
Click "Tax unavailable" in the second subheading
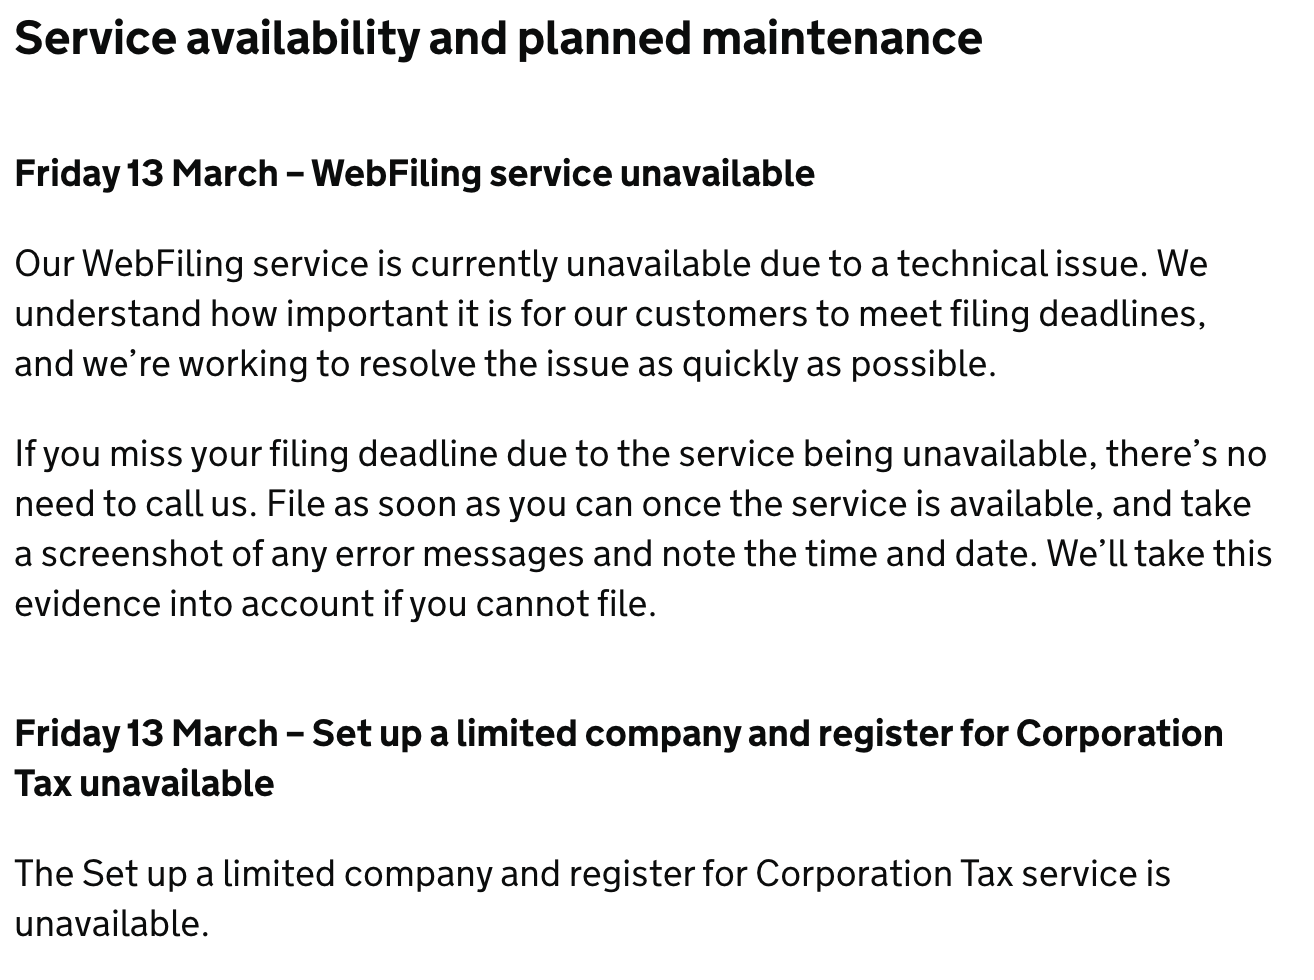(144, 784)
